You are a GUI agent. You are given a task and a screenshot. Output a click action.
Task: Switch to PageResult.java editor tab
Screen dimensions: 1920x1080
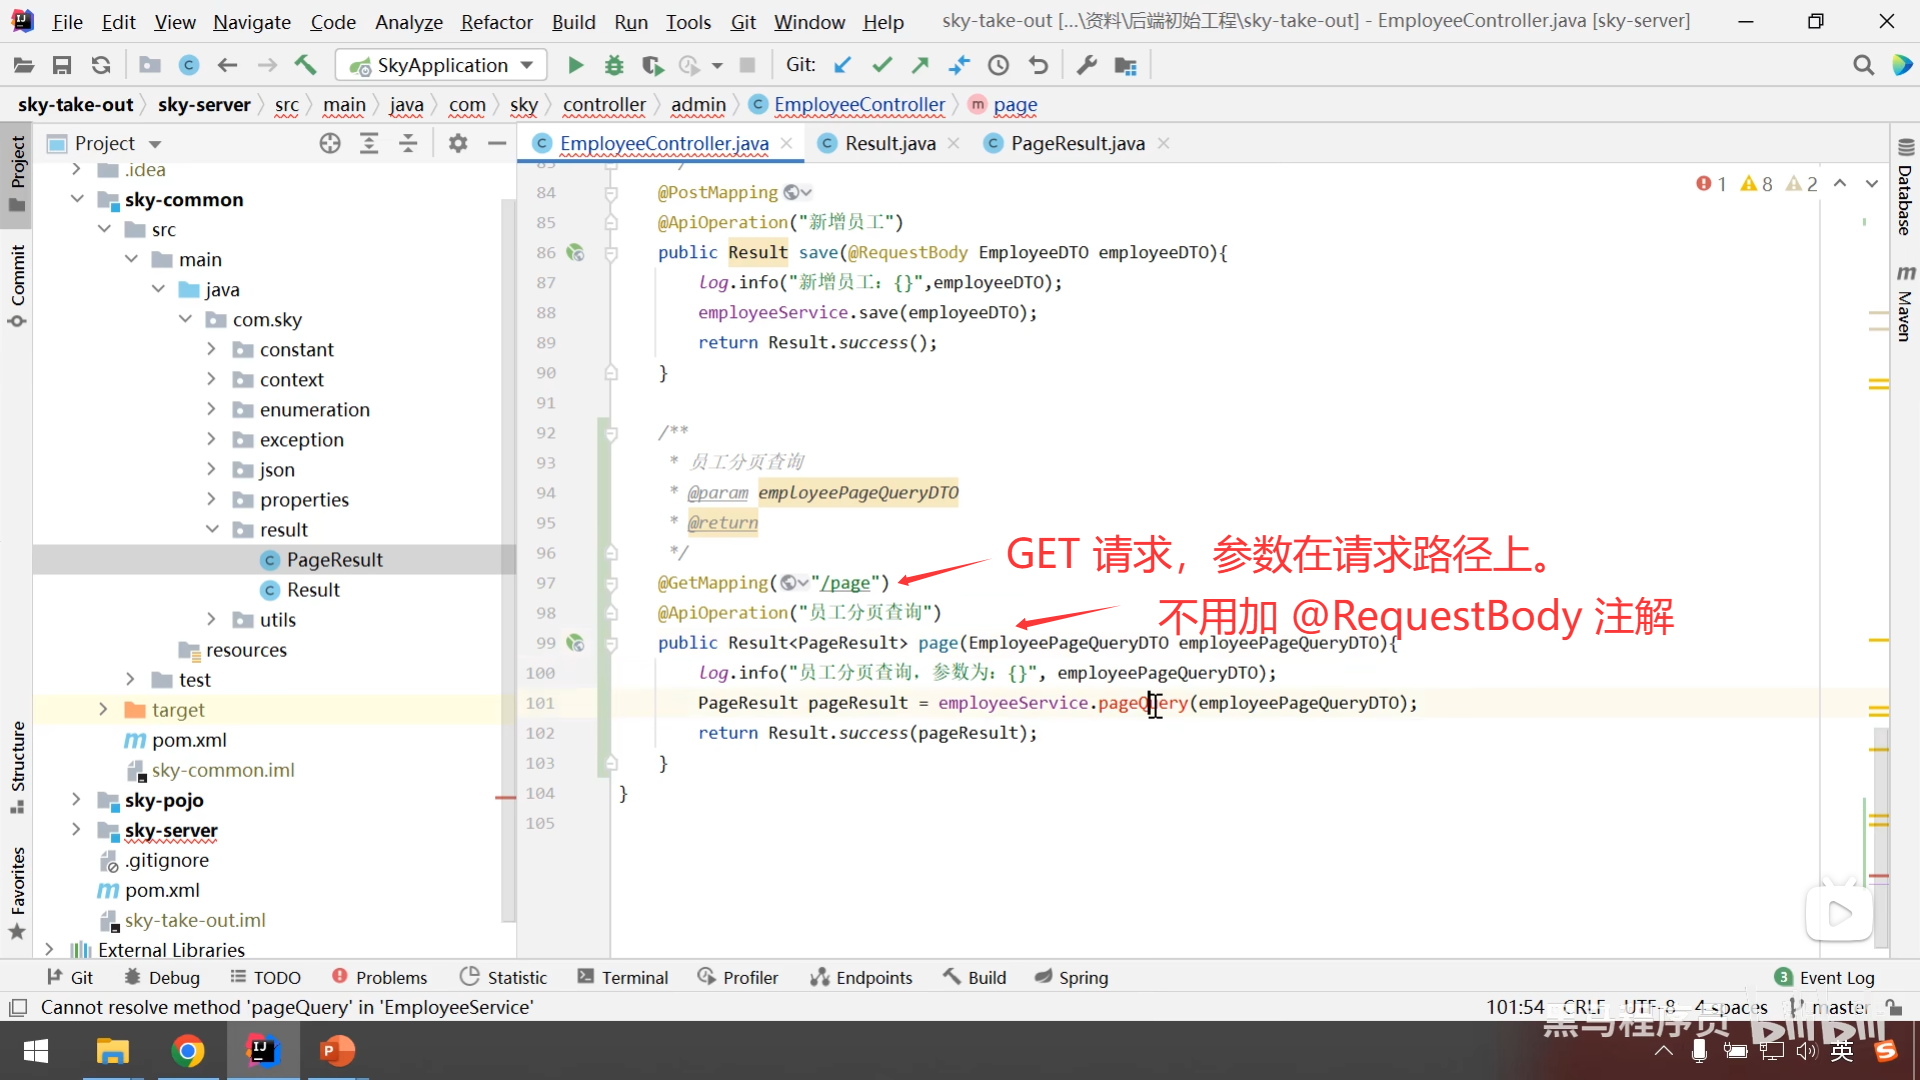(x=1077, y=143)
